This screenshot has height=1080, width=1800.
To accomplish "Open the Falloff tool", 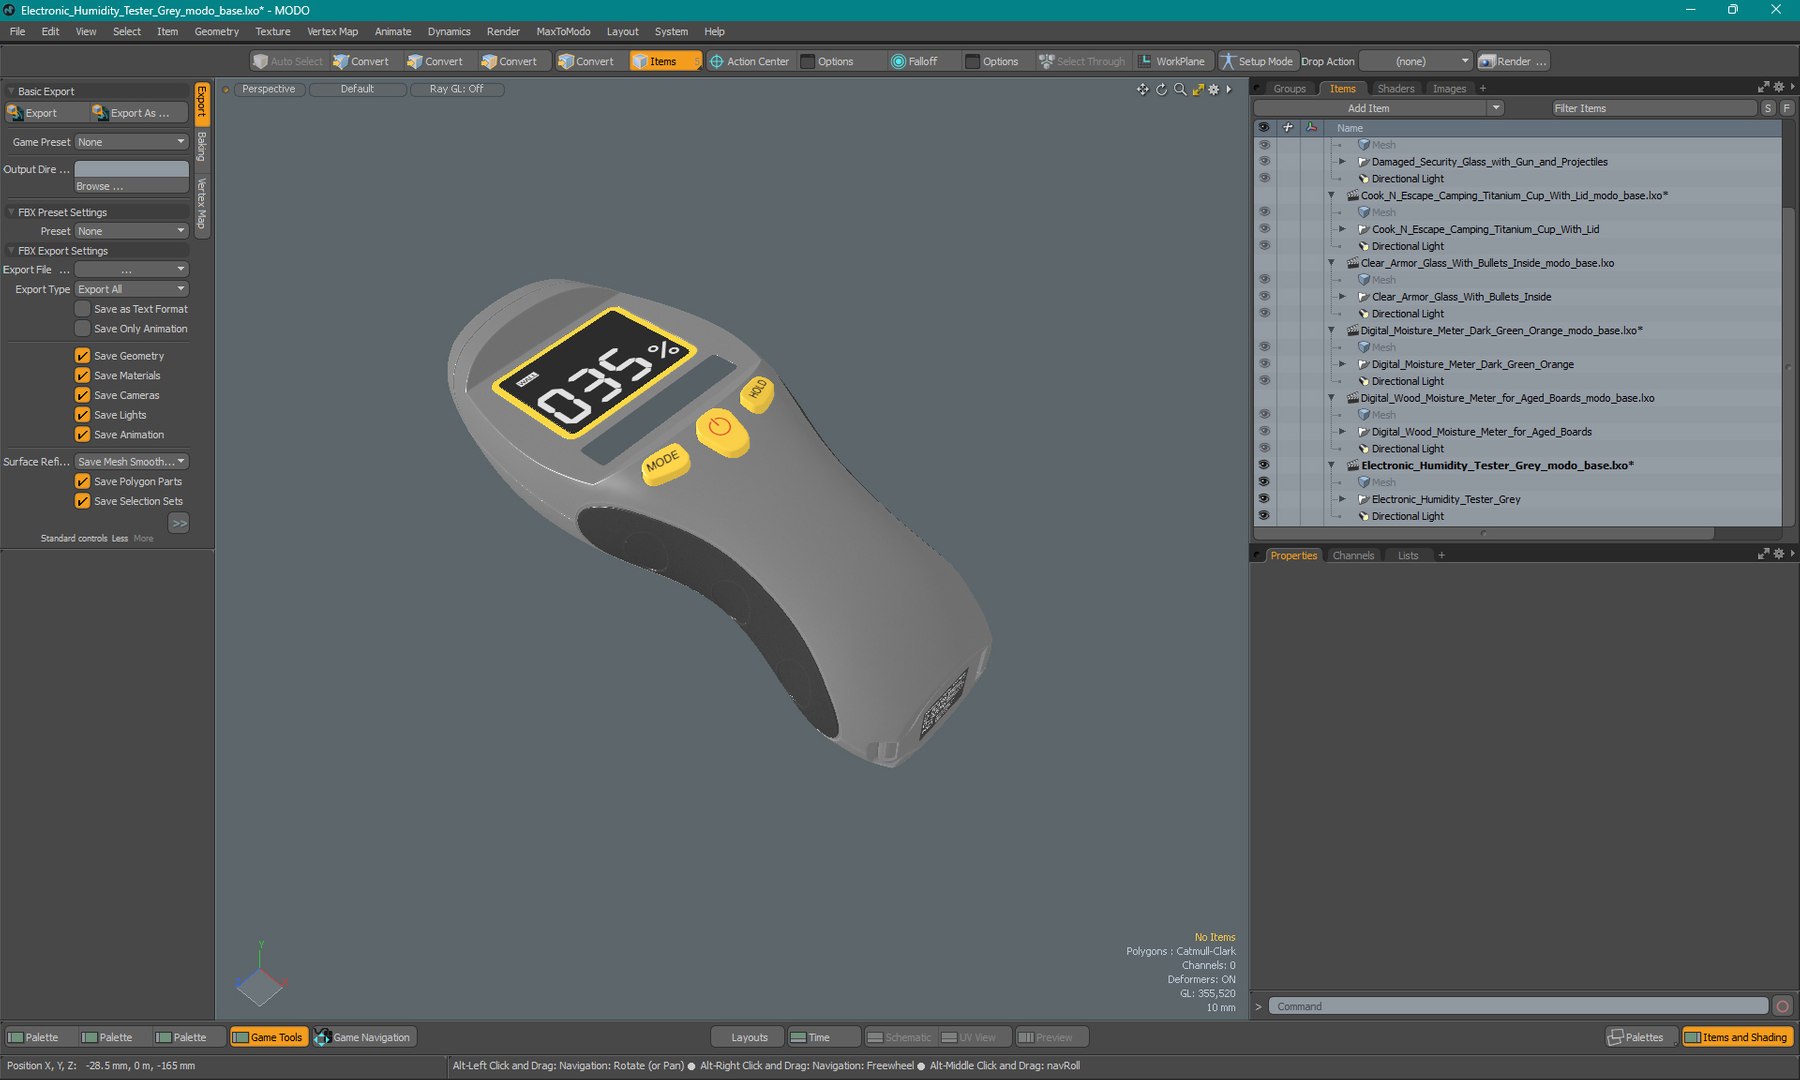I will (x=914, y=61).
